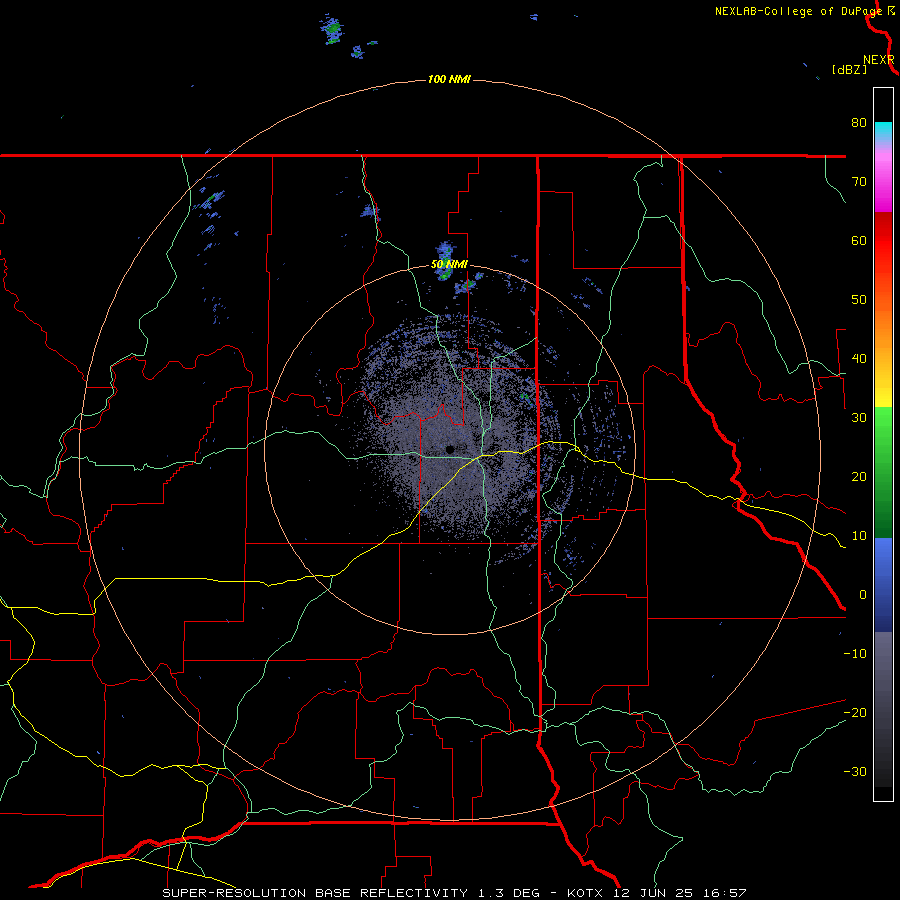900x900 pixels.
Task: Click the 100 NMI range ring label
Action: [449, 79]
